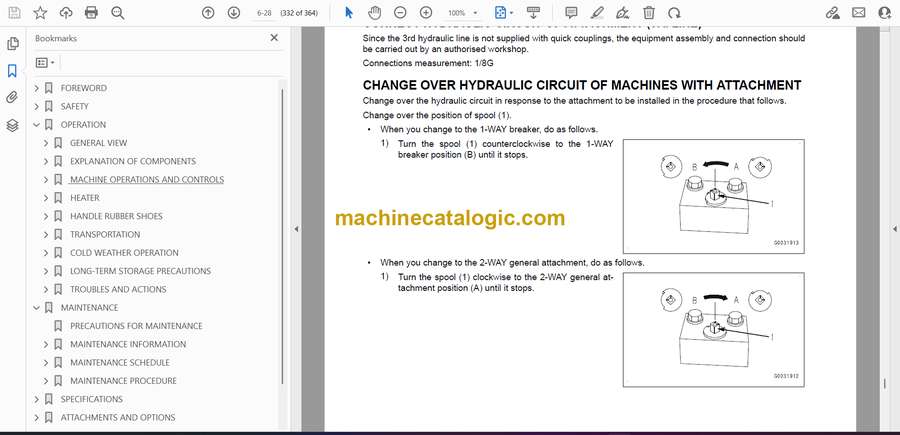
Task: Click the document vertical scrollbar thumb
Action: (x=885, y=383)
